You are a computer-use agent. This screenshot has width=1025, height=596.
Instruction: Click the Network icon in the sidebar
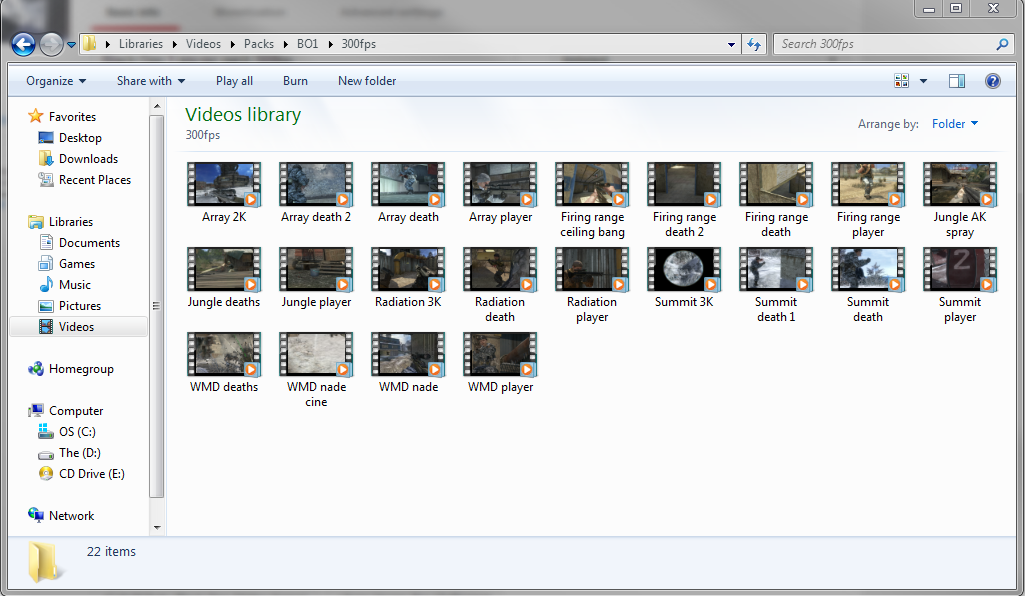tap(35, 515)
